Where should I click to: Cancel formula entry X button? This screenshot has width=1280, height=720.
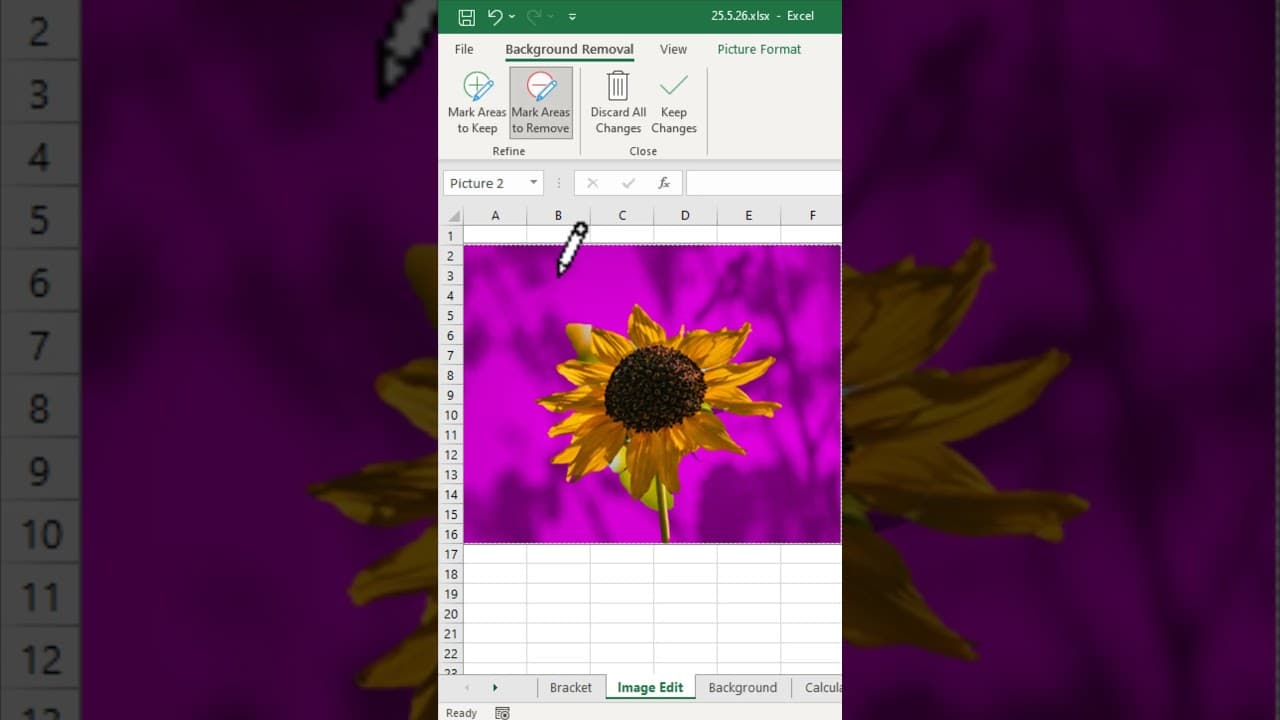[x=592, y=183]
